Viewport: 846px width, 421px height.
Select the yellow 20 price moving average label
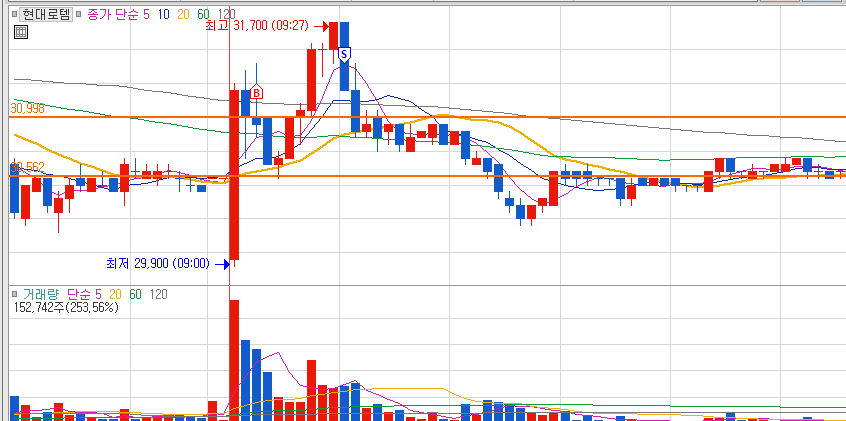[183, 15]
